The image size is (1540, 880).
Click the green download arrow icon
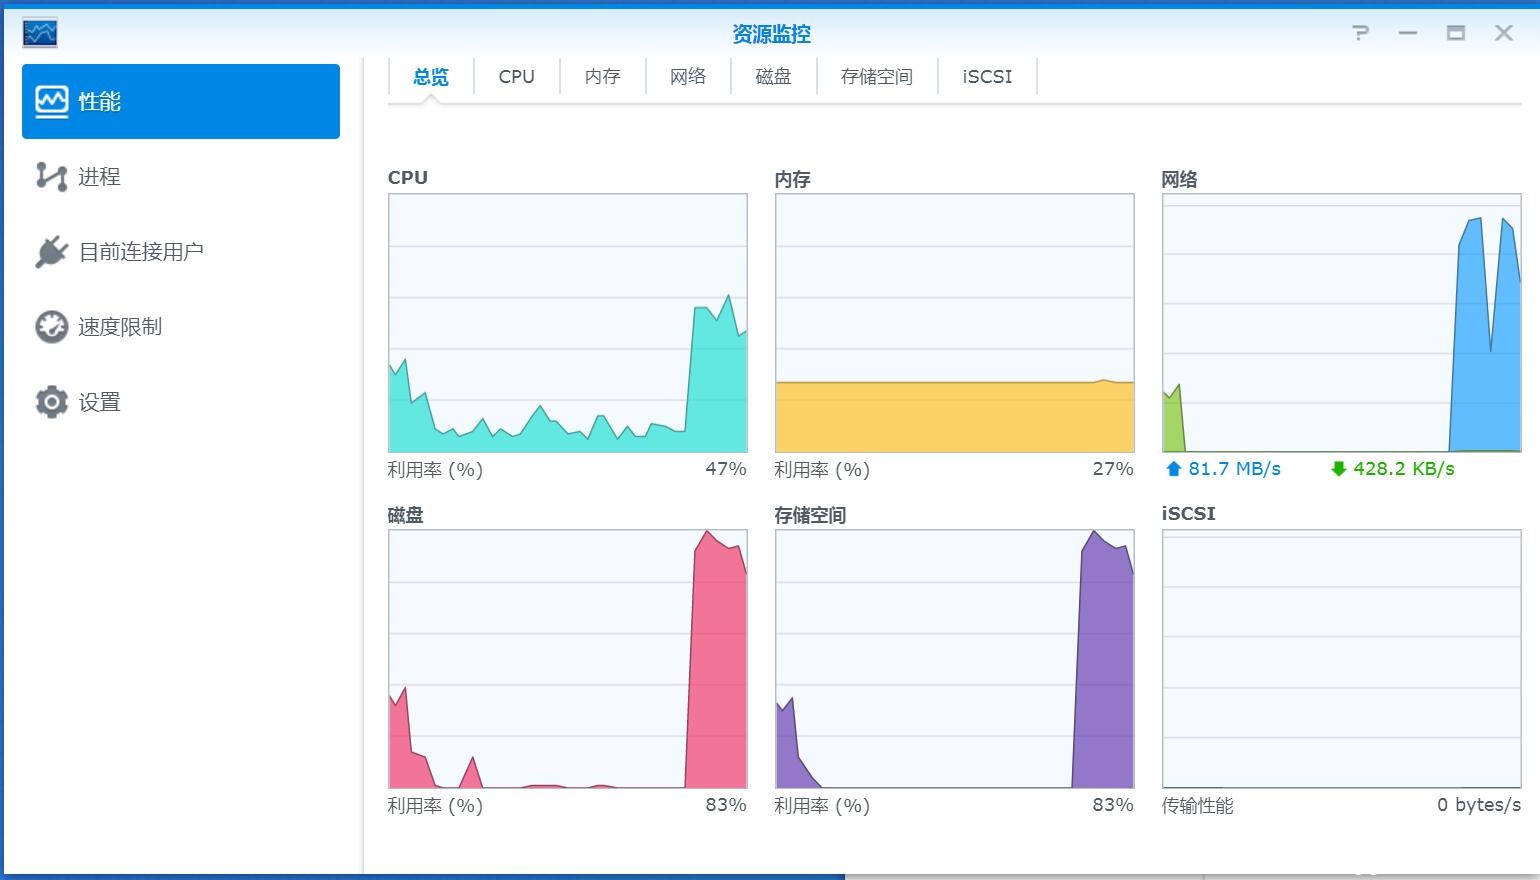pos(1339,469)
